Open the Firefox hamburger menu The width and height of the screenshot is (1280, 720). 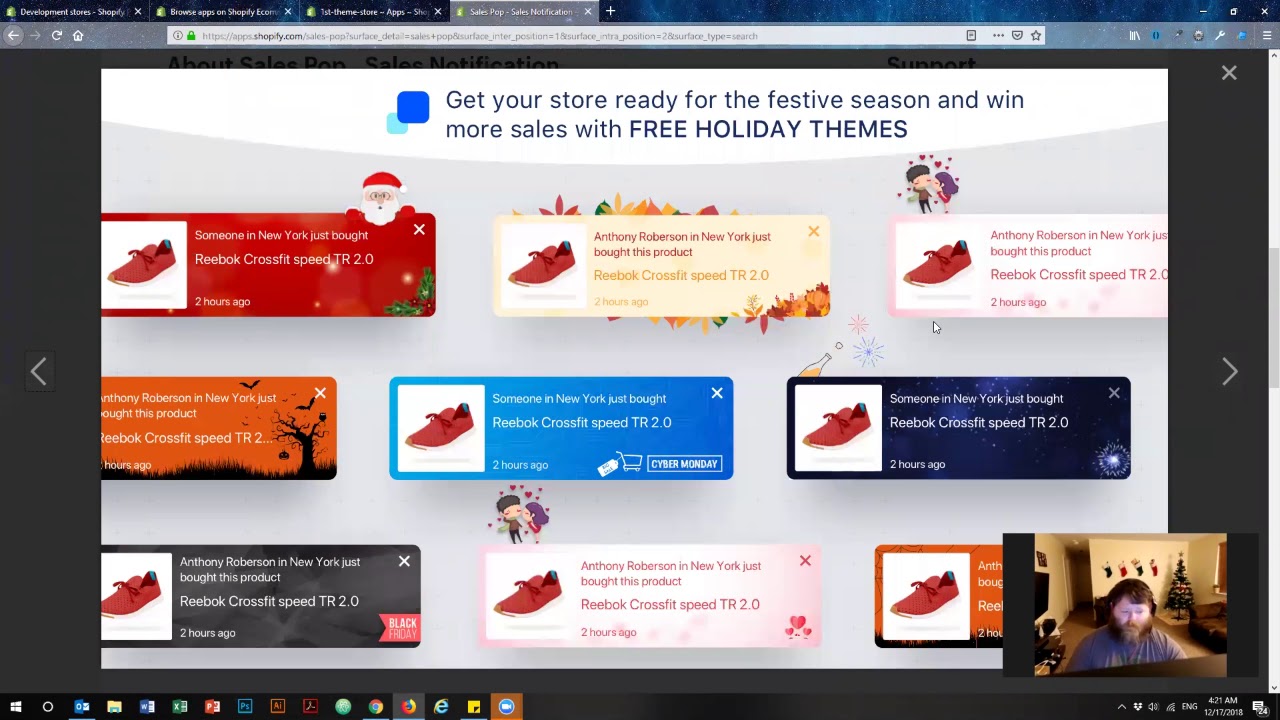[x=1266, y=36]
